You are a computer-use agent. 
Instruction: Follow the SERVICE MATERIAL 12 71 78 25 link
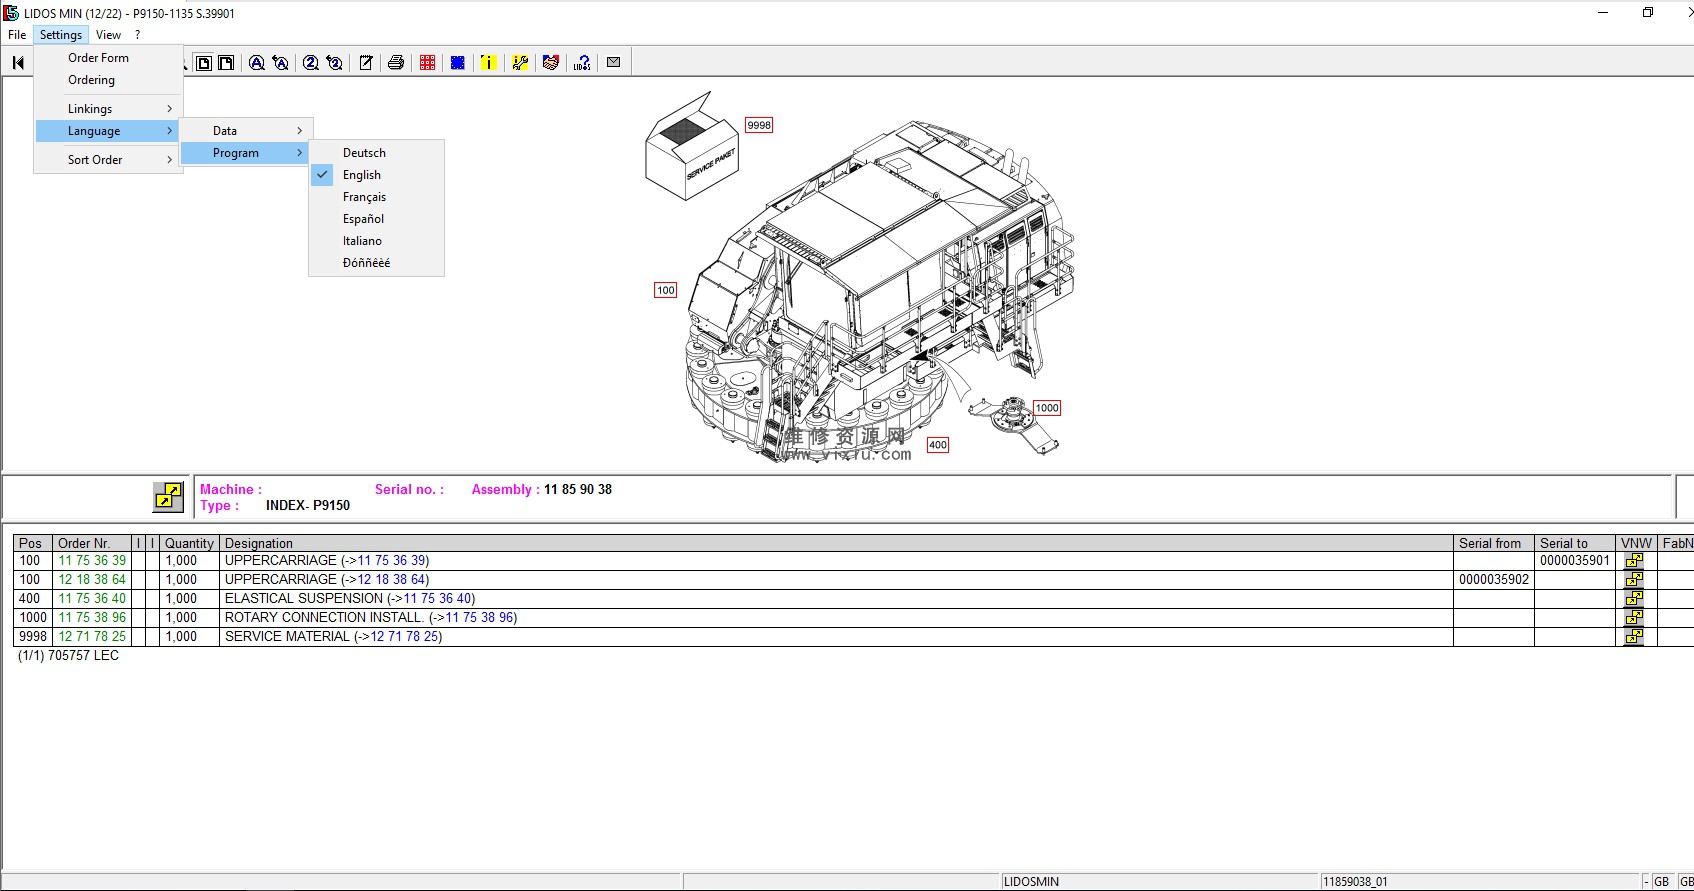pos(404,637)
